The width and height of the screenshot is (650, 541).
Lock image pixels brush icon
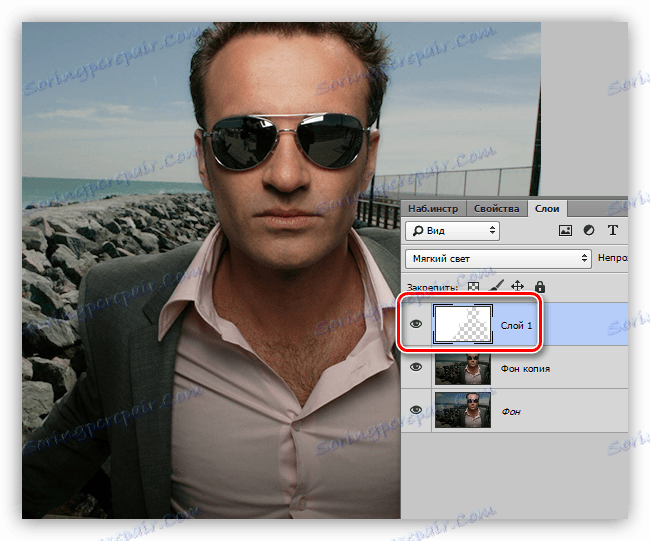coord(496,286)
